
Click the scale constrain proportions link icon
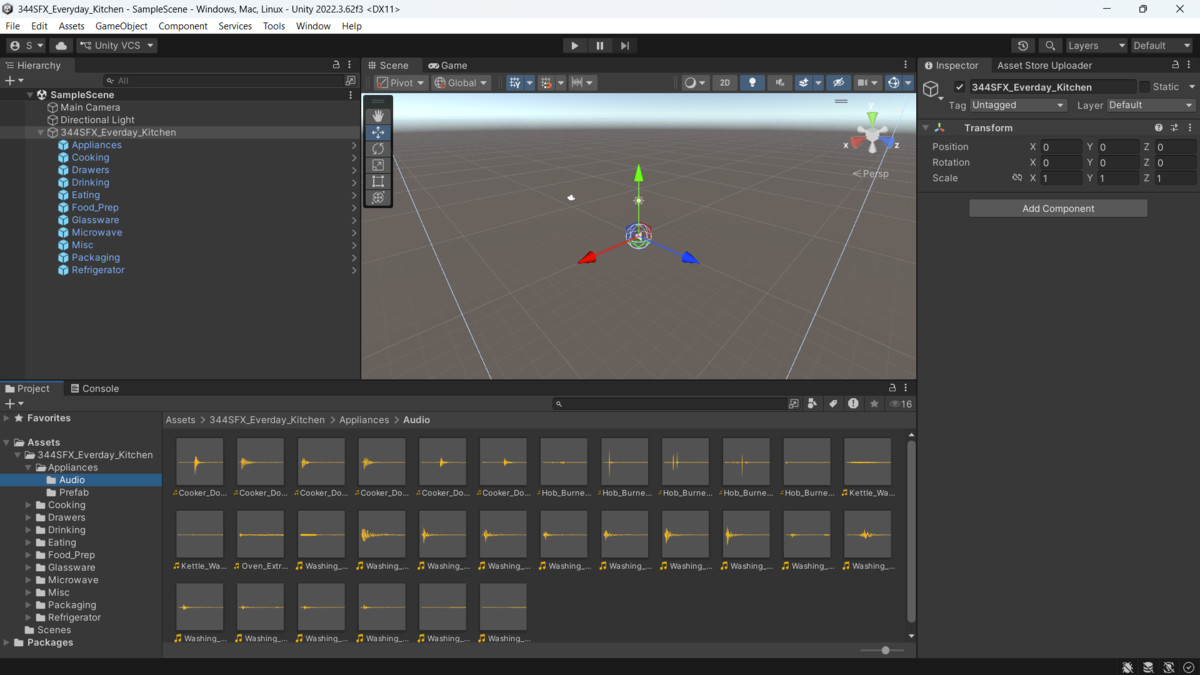[x=1017, y=178]
